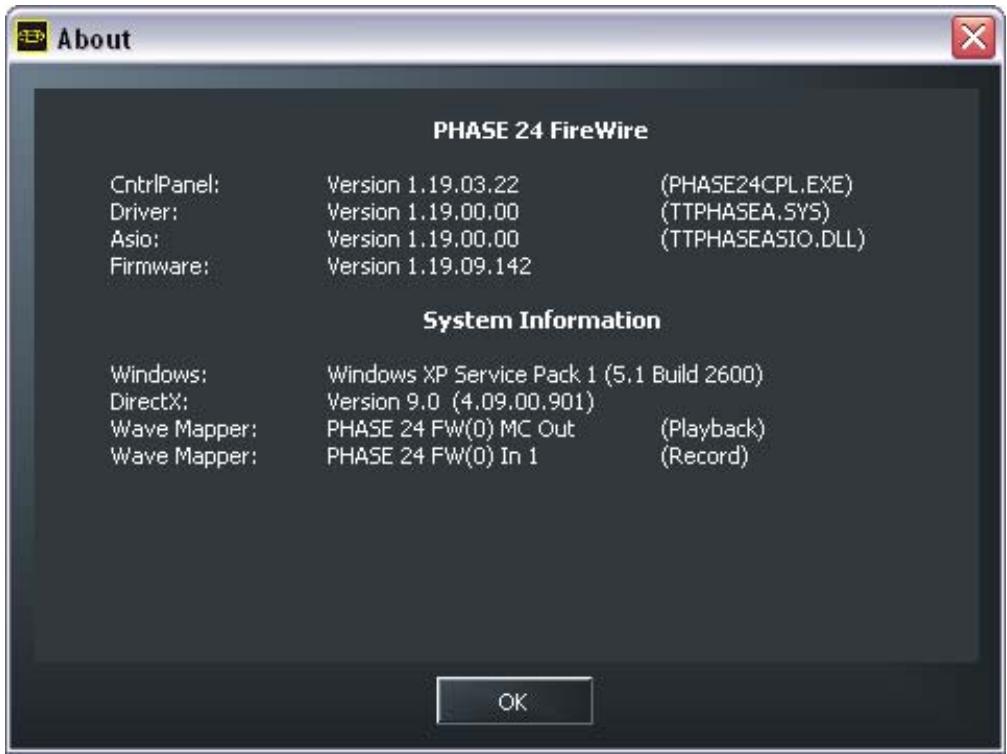
Task: Click 'PHASE 24 FW(0) MC Out' text
Action: (x=451, y=429)
